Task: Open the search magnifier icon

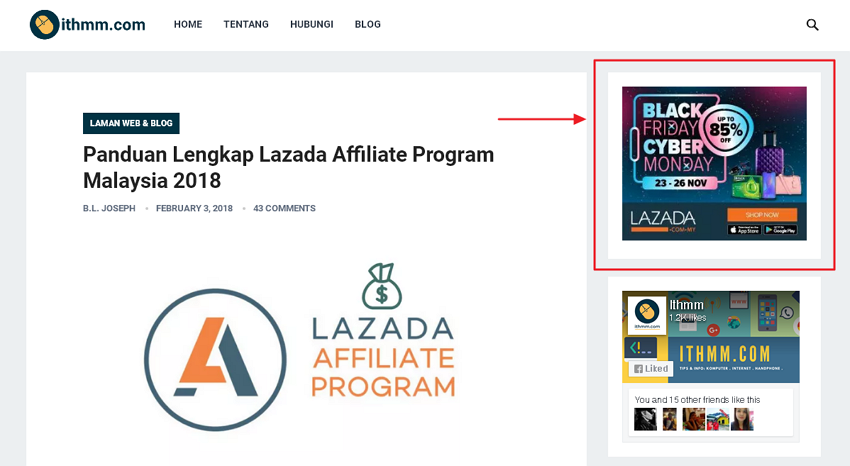Action: [812, 24]
